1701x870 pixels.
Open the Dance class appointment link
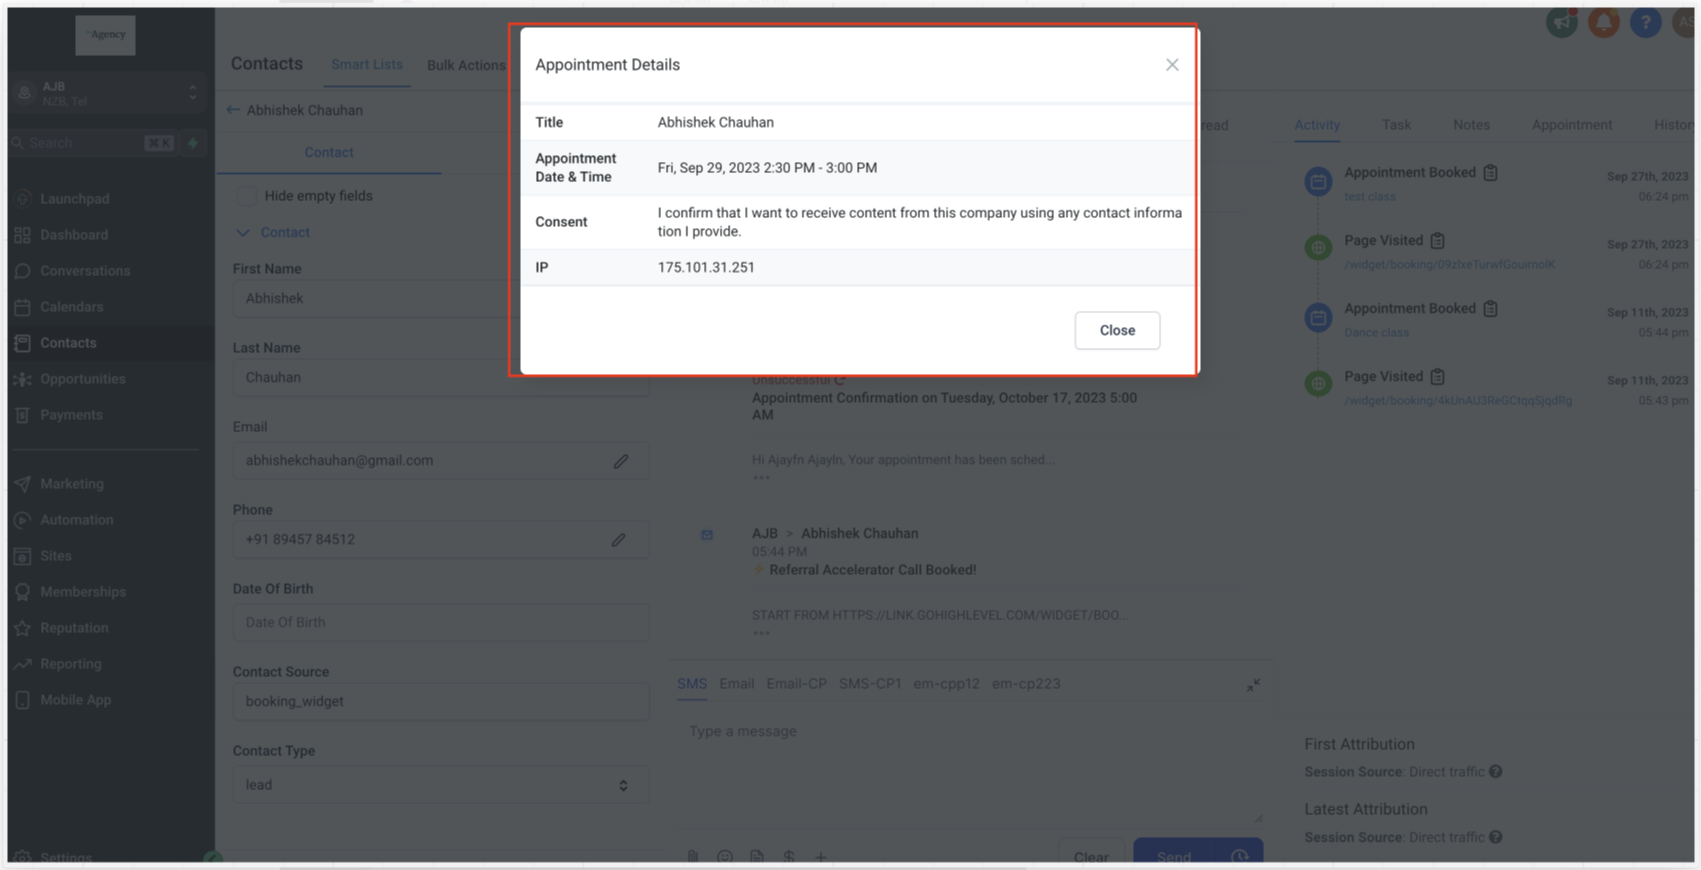[x=1376, y=332]
